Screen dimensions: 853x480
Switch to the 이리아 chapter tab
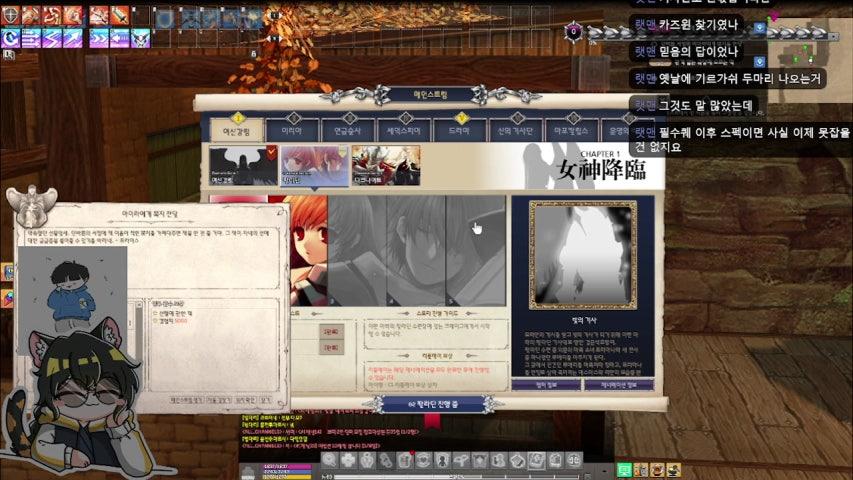pos(292,131)
